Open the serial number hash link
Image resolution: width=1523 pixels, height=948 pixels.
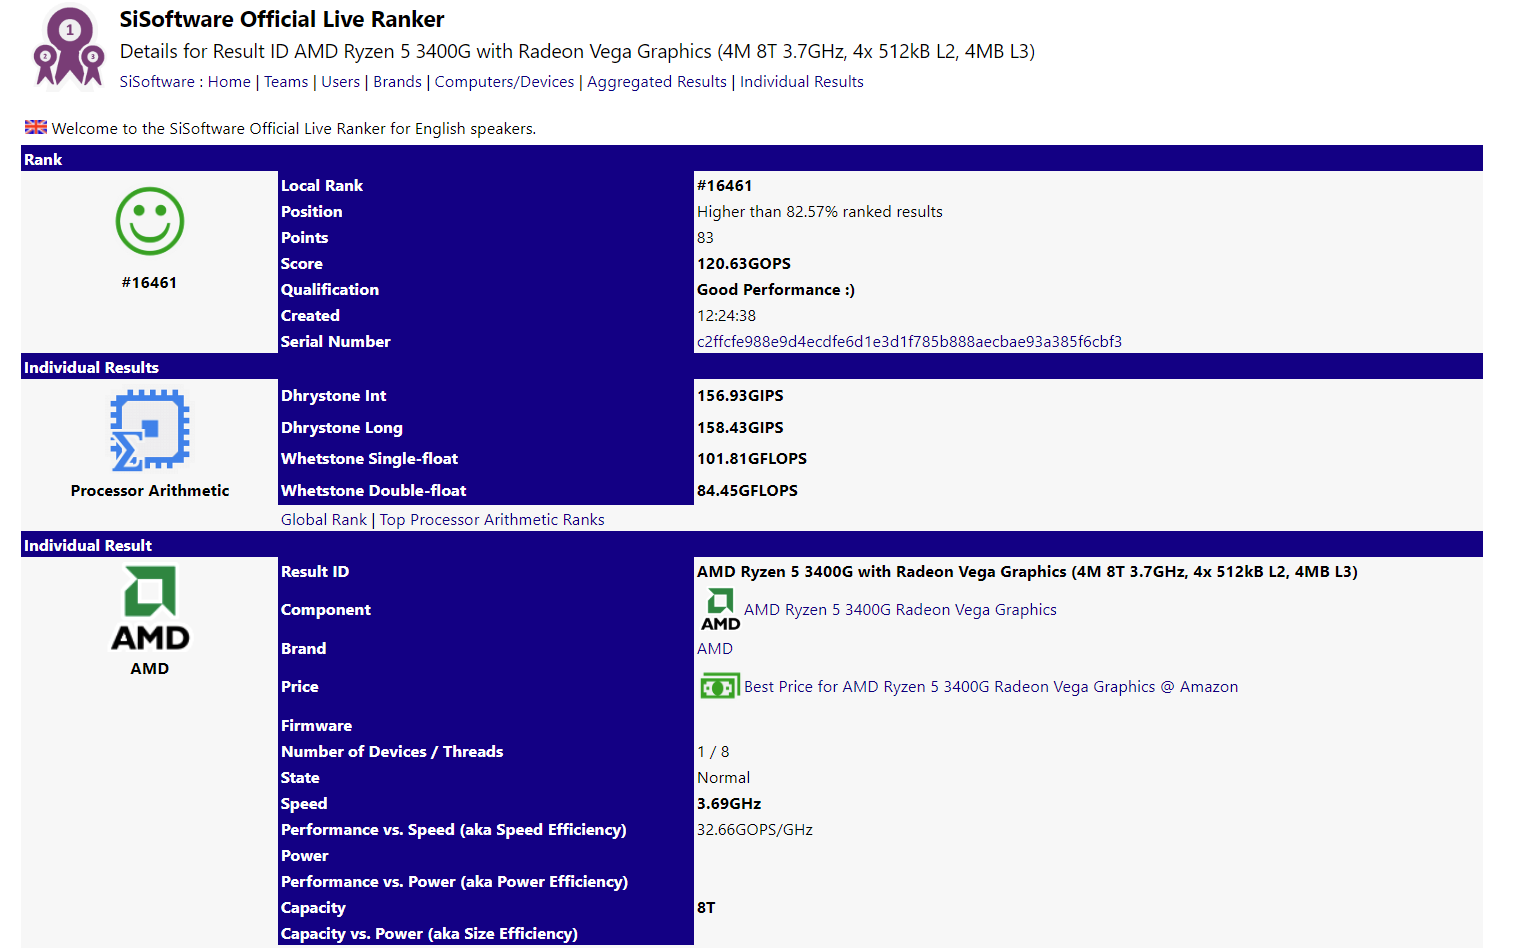[909, 342]
